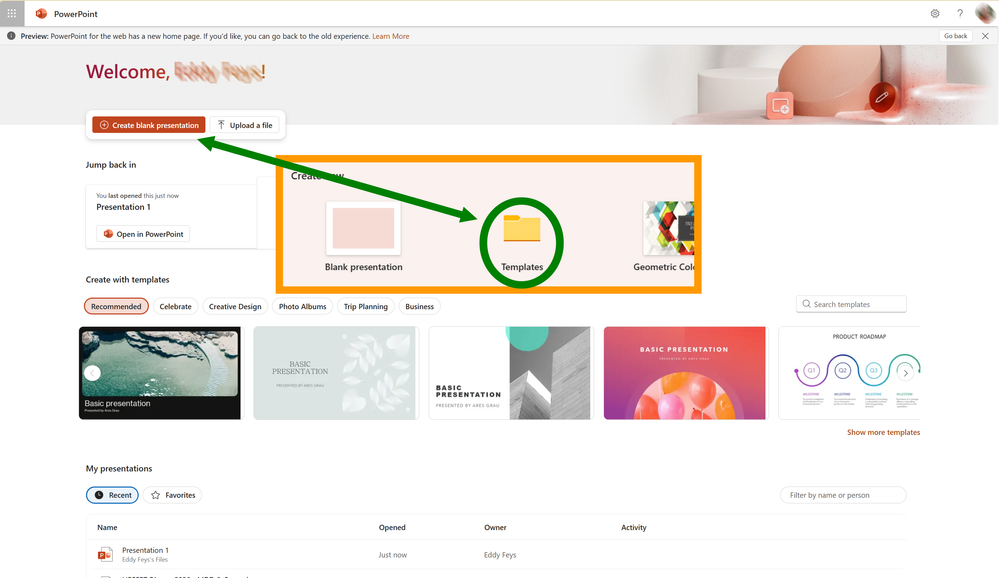Image resolution: width=999 pixels, height=578 pixels.
Task: Click the Presentation 1 file icon
Action: tap(105, 554)
